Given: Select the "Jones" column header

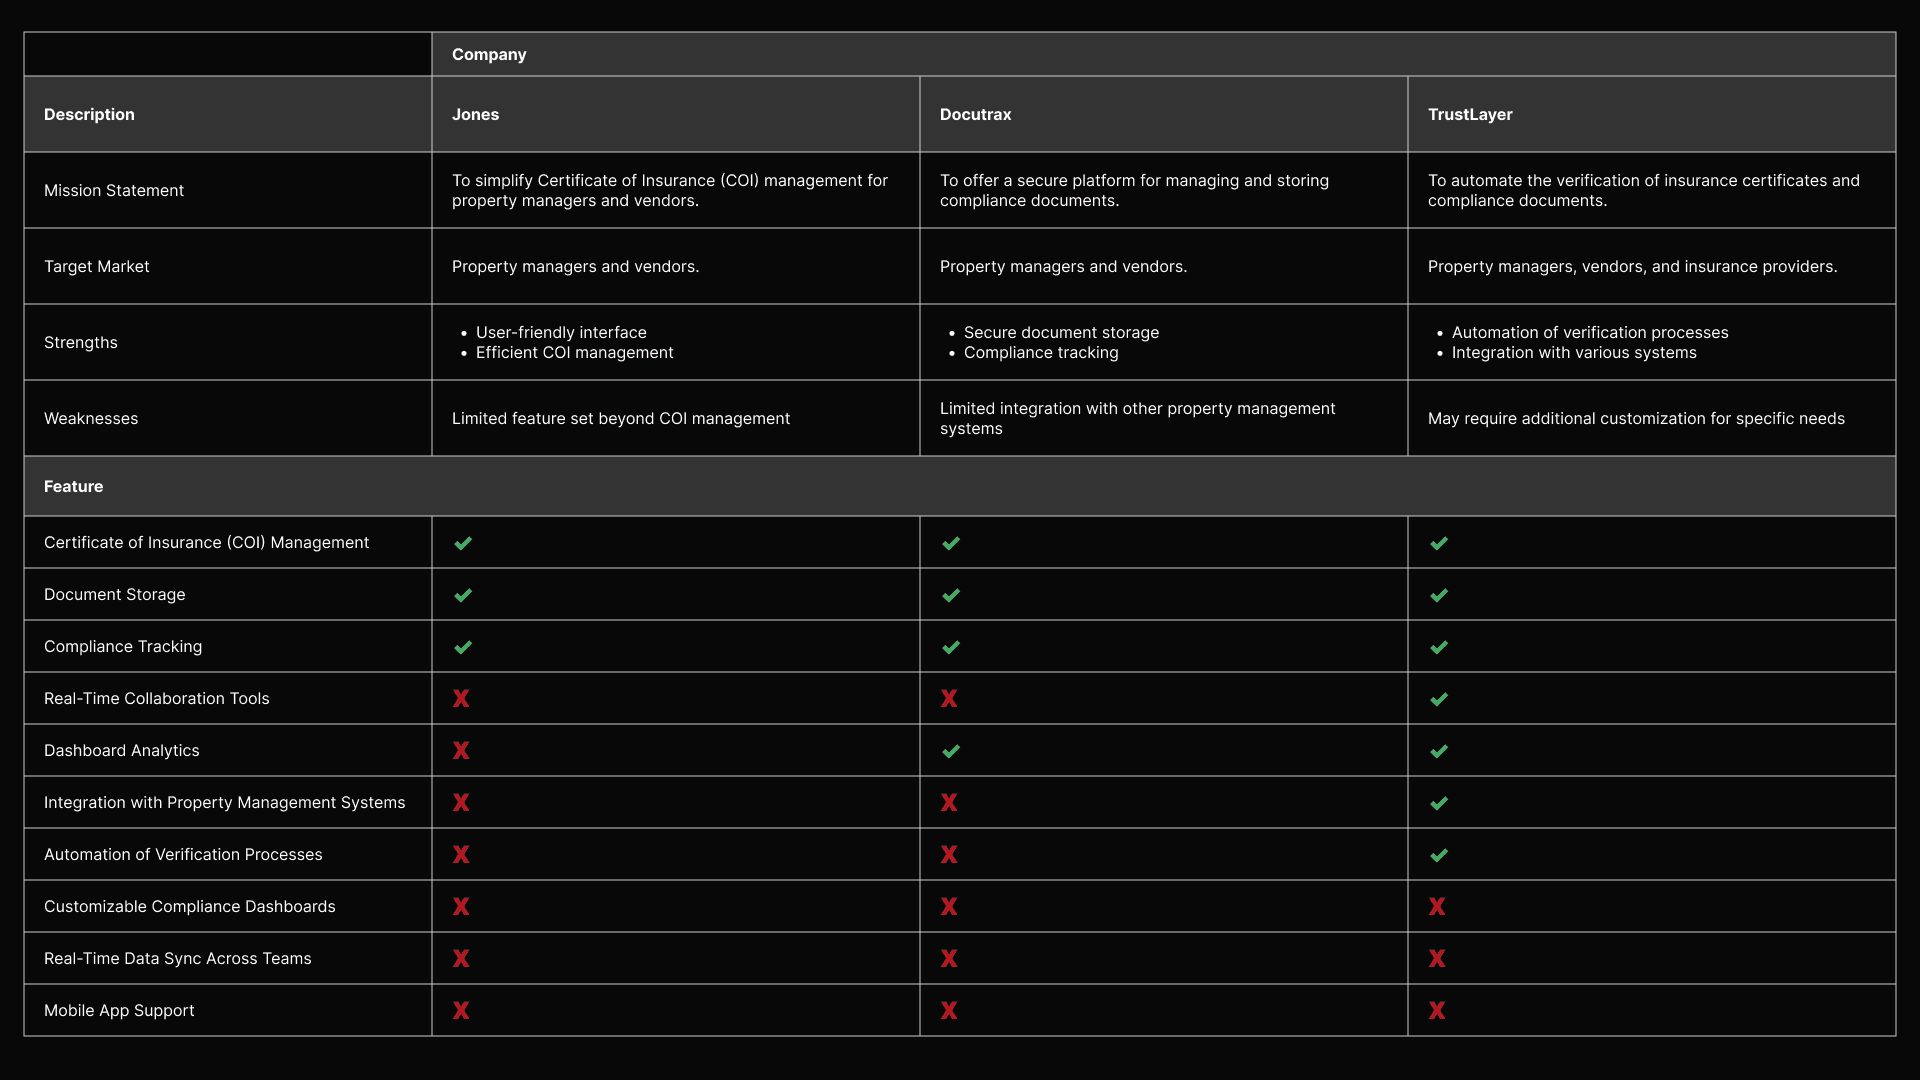Looking at the screenshot, I should pyautogui.click(x=676, y=114).
